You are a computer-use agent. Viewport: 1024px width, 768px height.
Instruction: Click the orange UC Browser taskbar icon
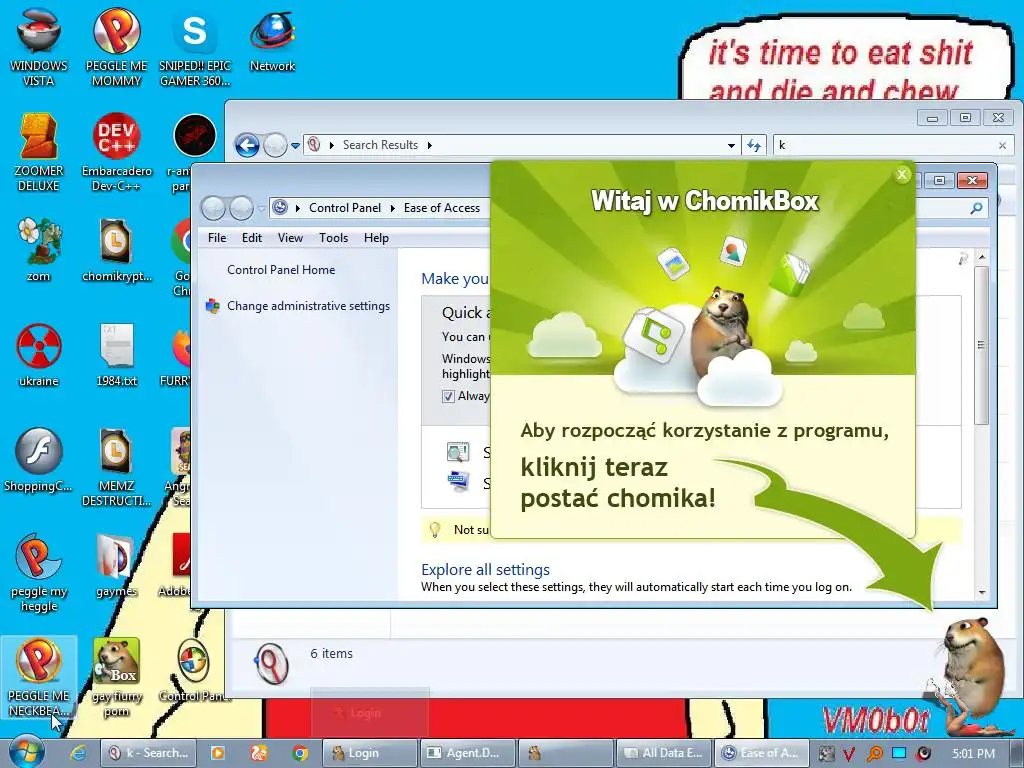(259, 753)
